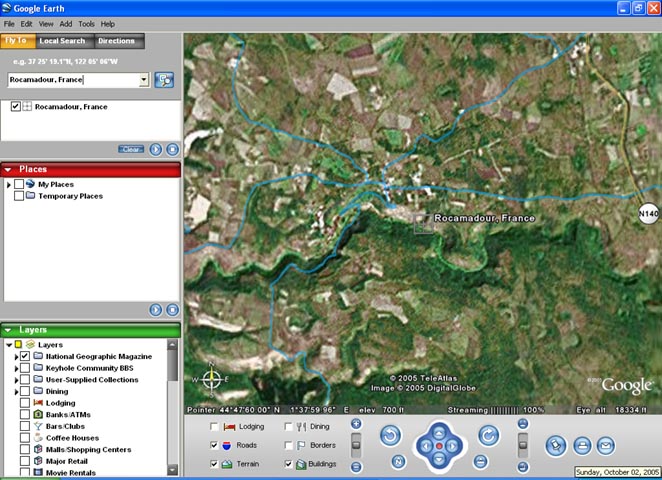This screenshot has height=480, width=662.
Task: Expand National Geographic Magazine folder
Action: [16, 357]
